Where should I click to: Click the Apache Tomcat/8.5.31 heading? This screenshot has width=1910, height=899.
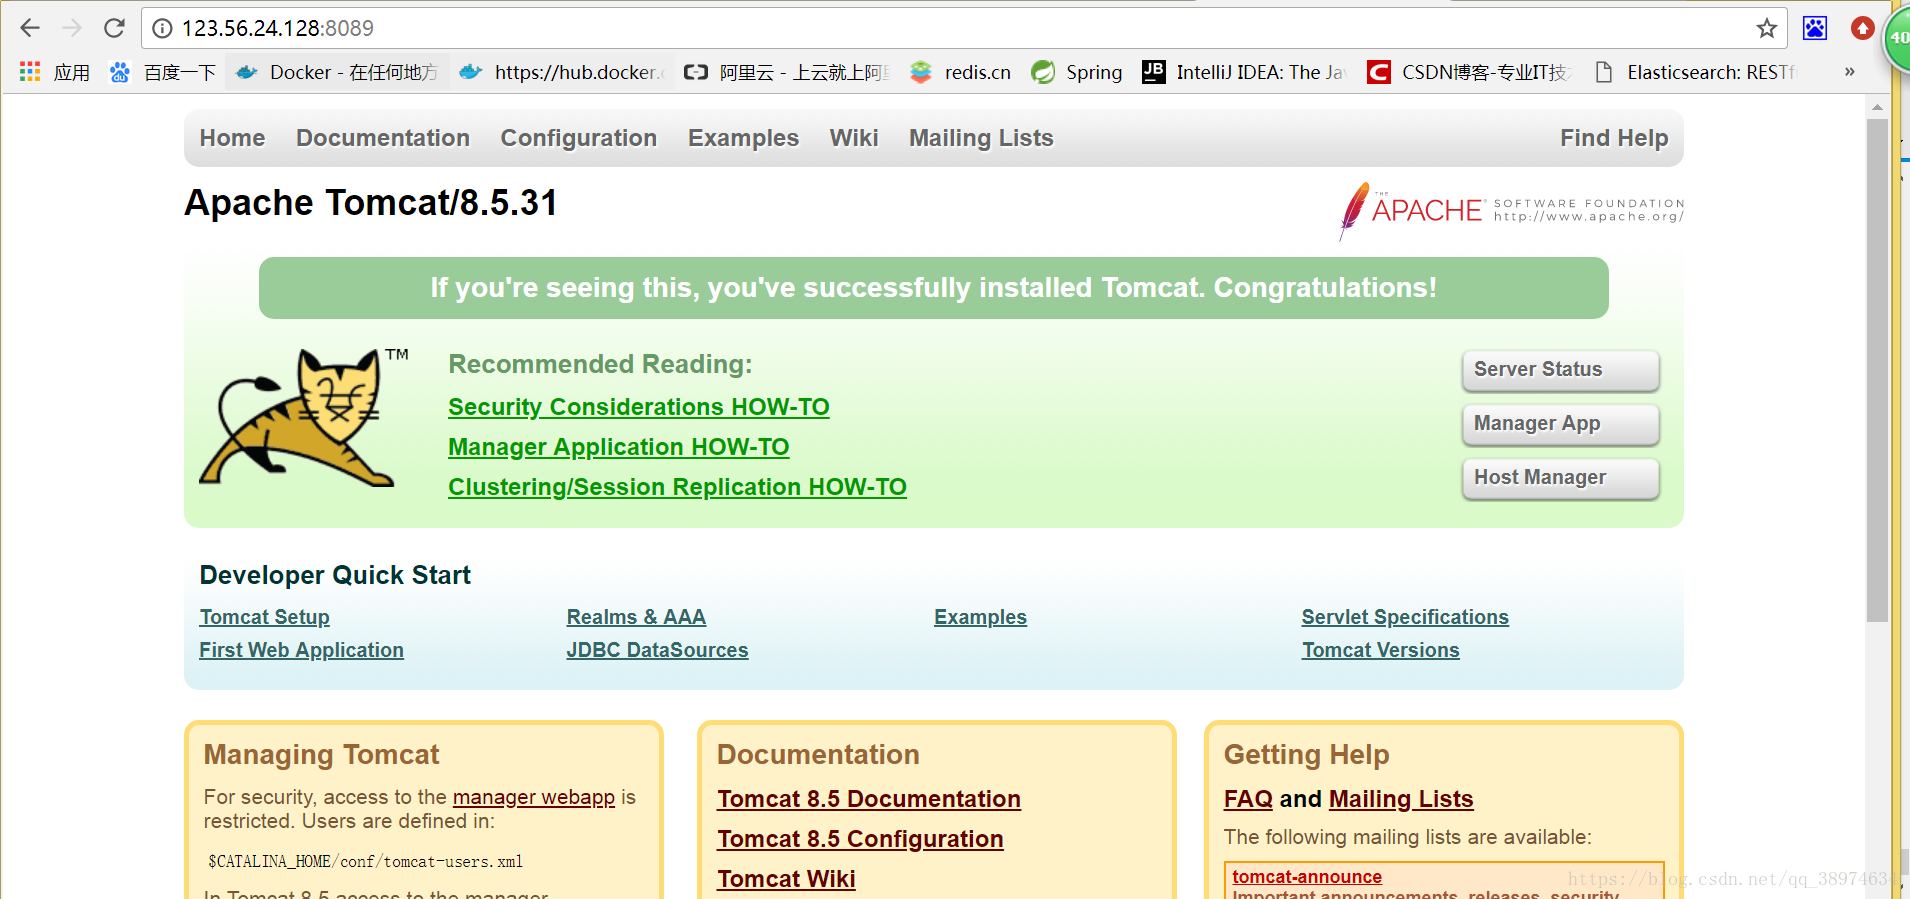371,203
